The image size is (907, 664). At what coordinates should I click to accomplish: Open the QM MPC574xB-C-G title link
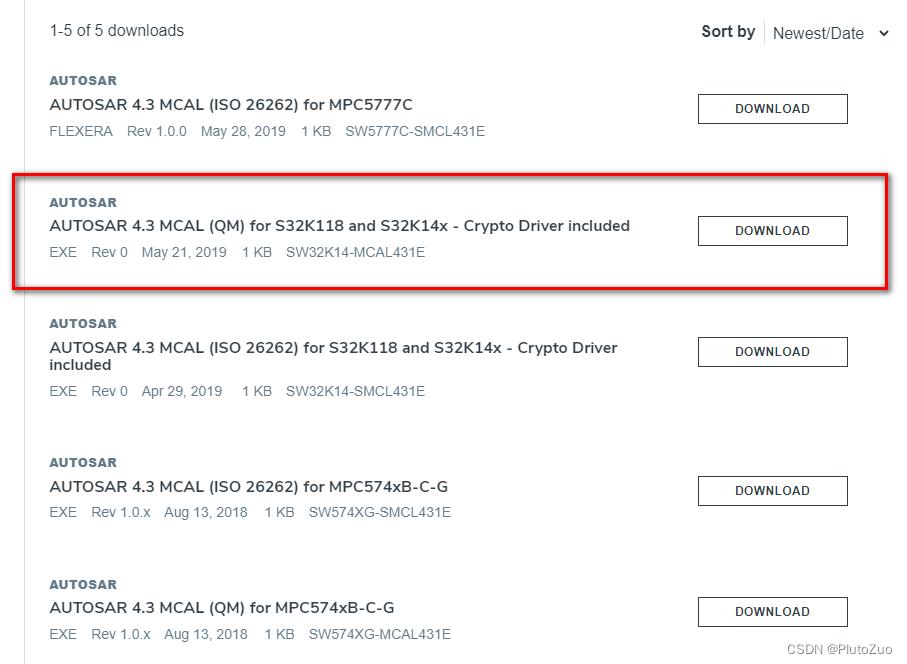click(222, 607)
